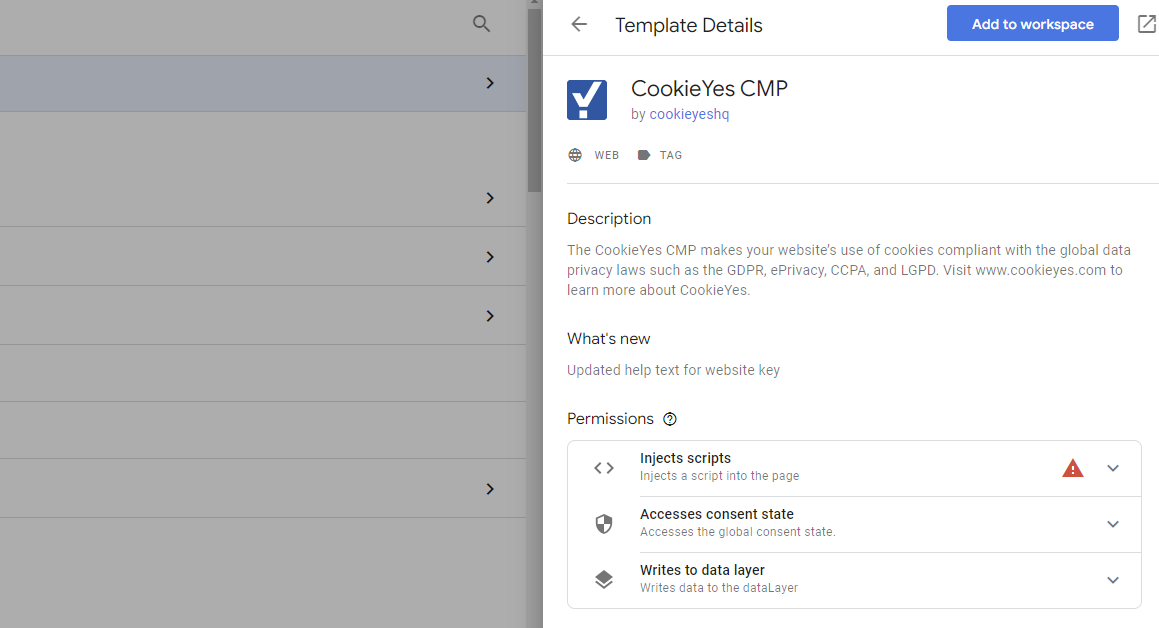Click the CookieYes CMP title

coord(709,89)
